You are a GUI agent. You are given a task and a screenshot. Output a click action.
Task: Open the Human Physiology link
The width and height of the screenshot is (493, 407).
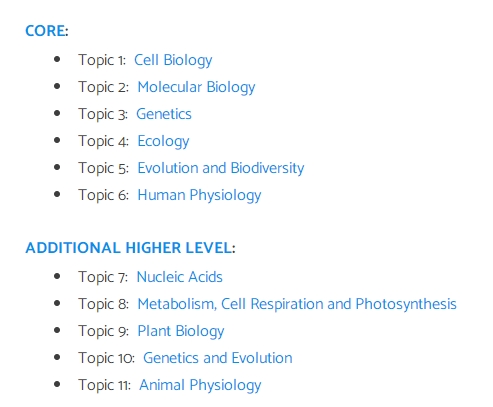click(199, 195)
